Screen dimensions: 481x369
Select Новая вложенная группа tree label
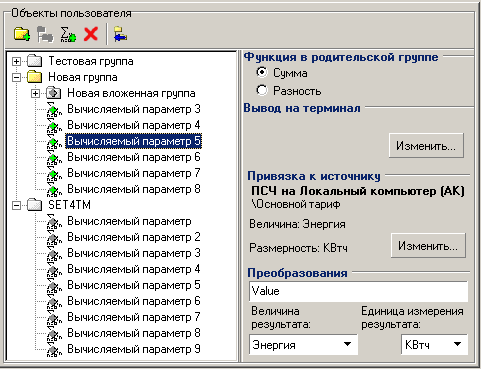131,93
